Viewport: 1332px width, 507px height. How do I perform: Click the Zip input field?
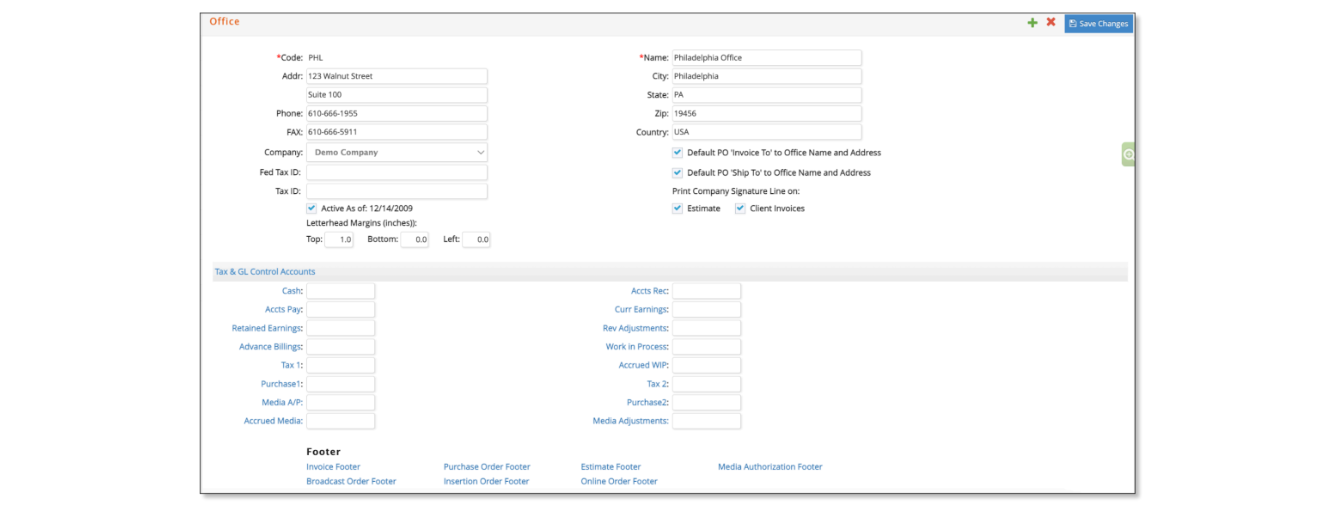pos(766,114)
